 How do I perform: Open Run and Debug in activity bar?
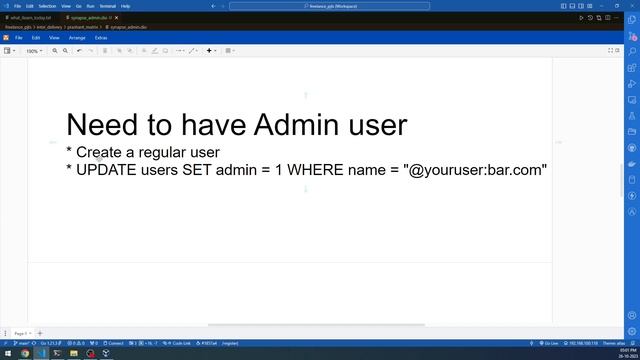[x=632, y=84]
